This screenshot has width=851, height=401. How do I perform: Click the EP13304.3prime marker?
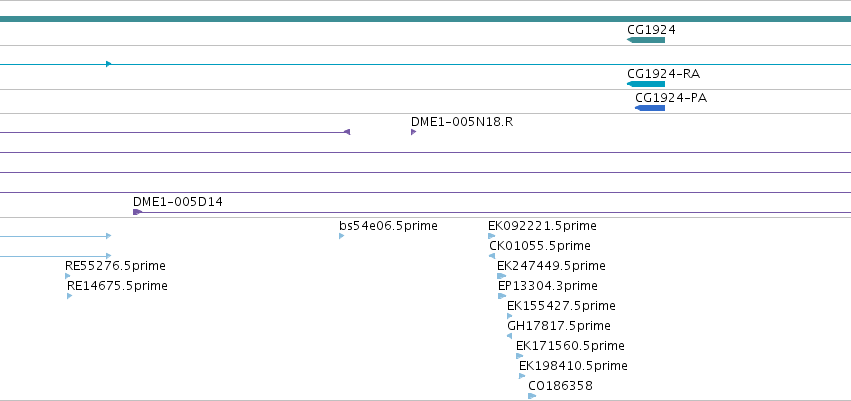(x=502, y=296)
